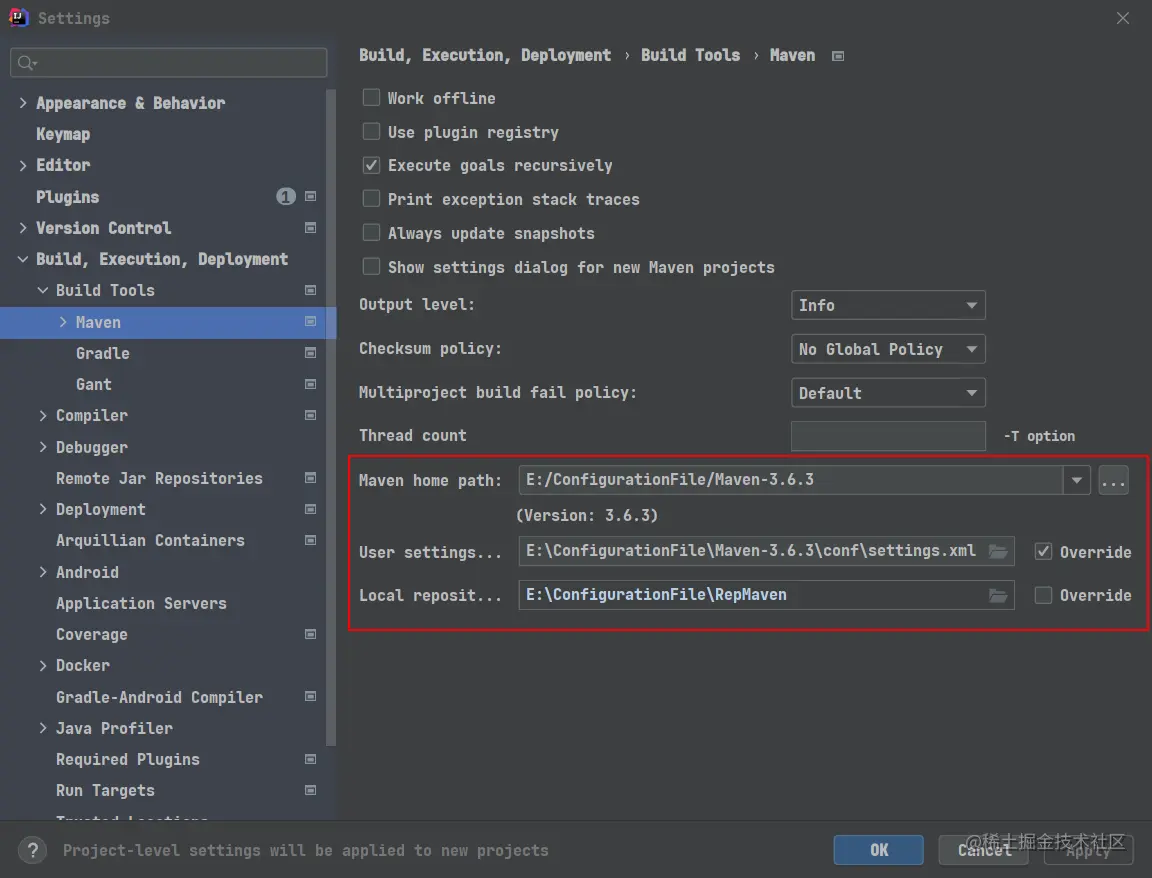The height and width of the screenshot is (878, 1152).
Task: Click the Thread count input field
Action: 888,436
